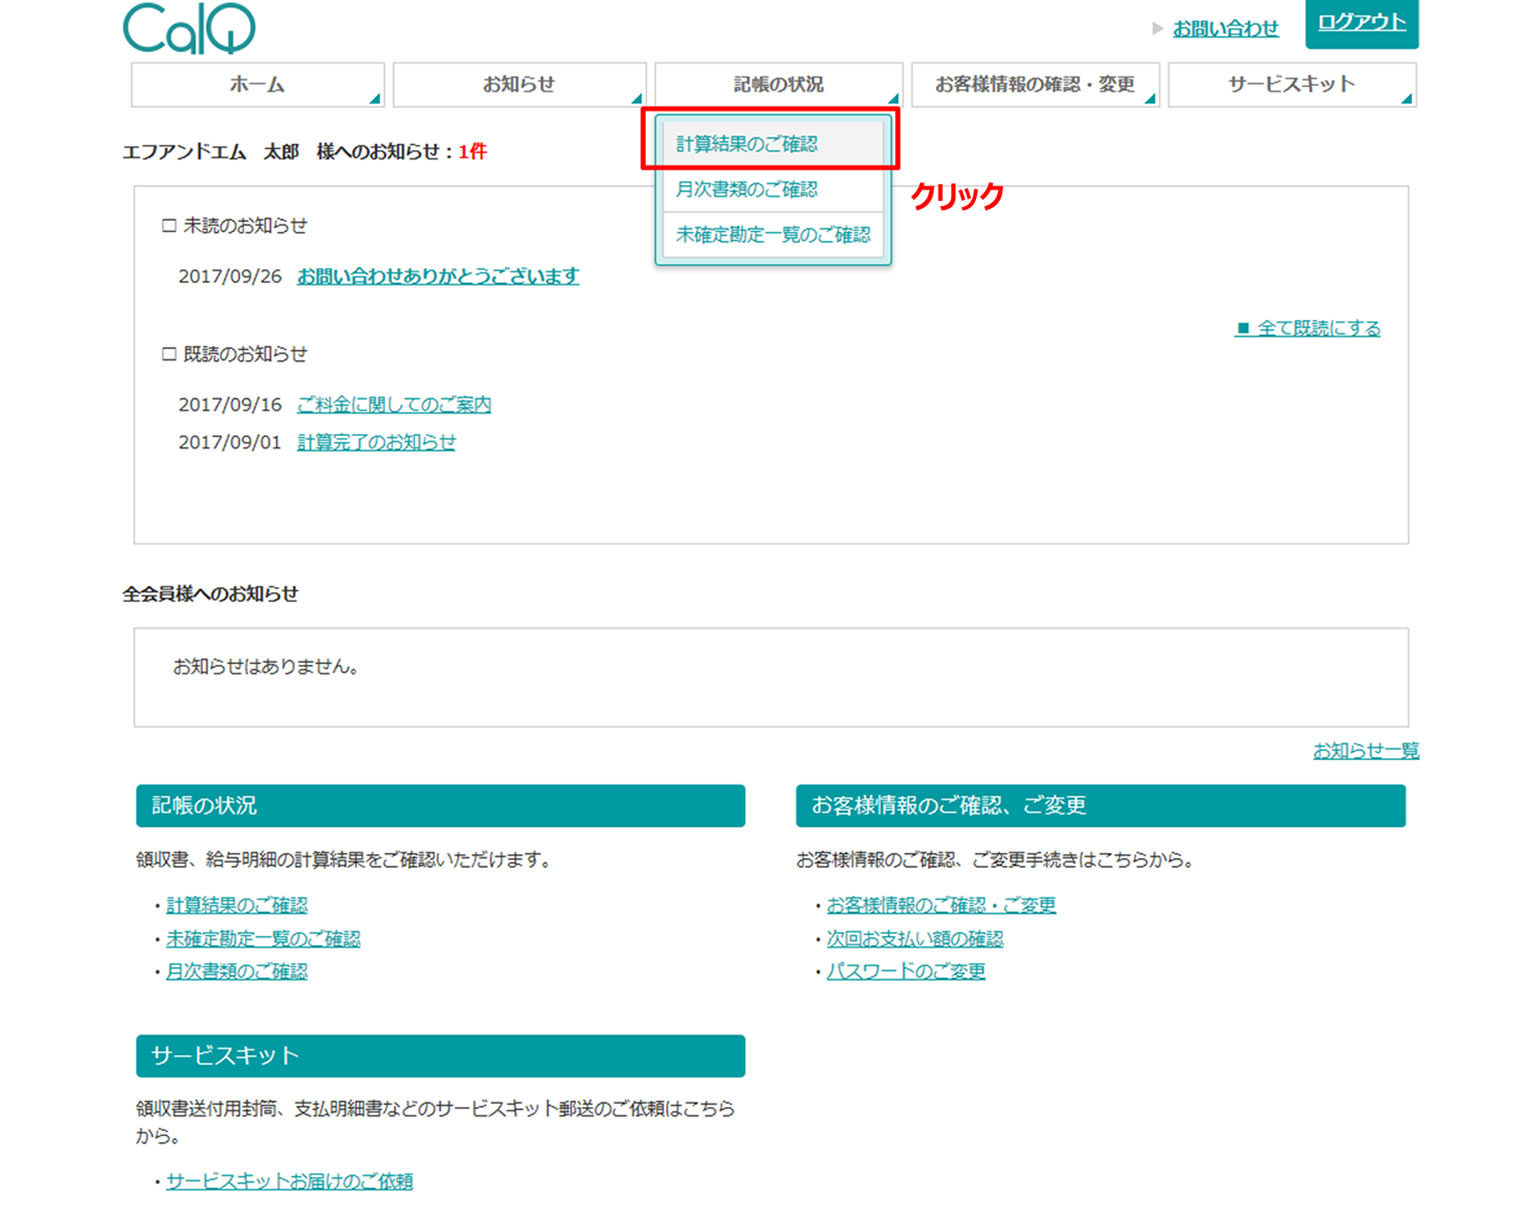Click the 2017/09/26 notice date
The width and height of the screenshot is (1540, 1206).
click(x=230, y=277)
